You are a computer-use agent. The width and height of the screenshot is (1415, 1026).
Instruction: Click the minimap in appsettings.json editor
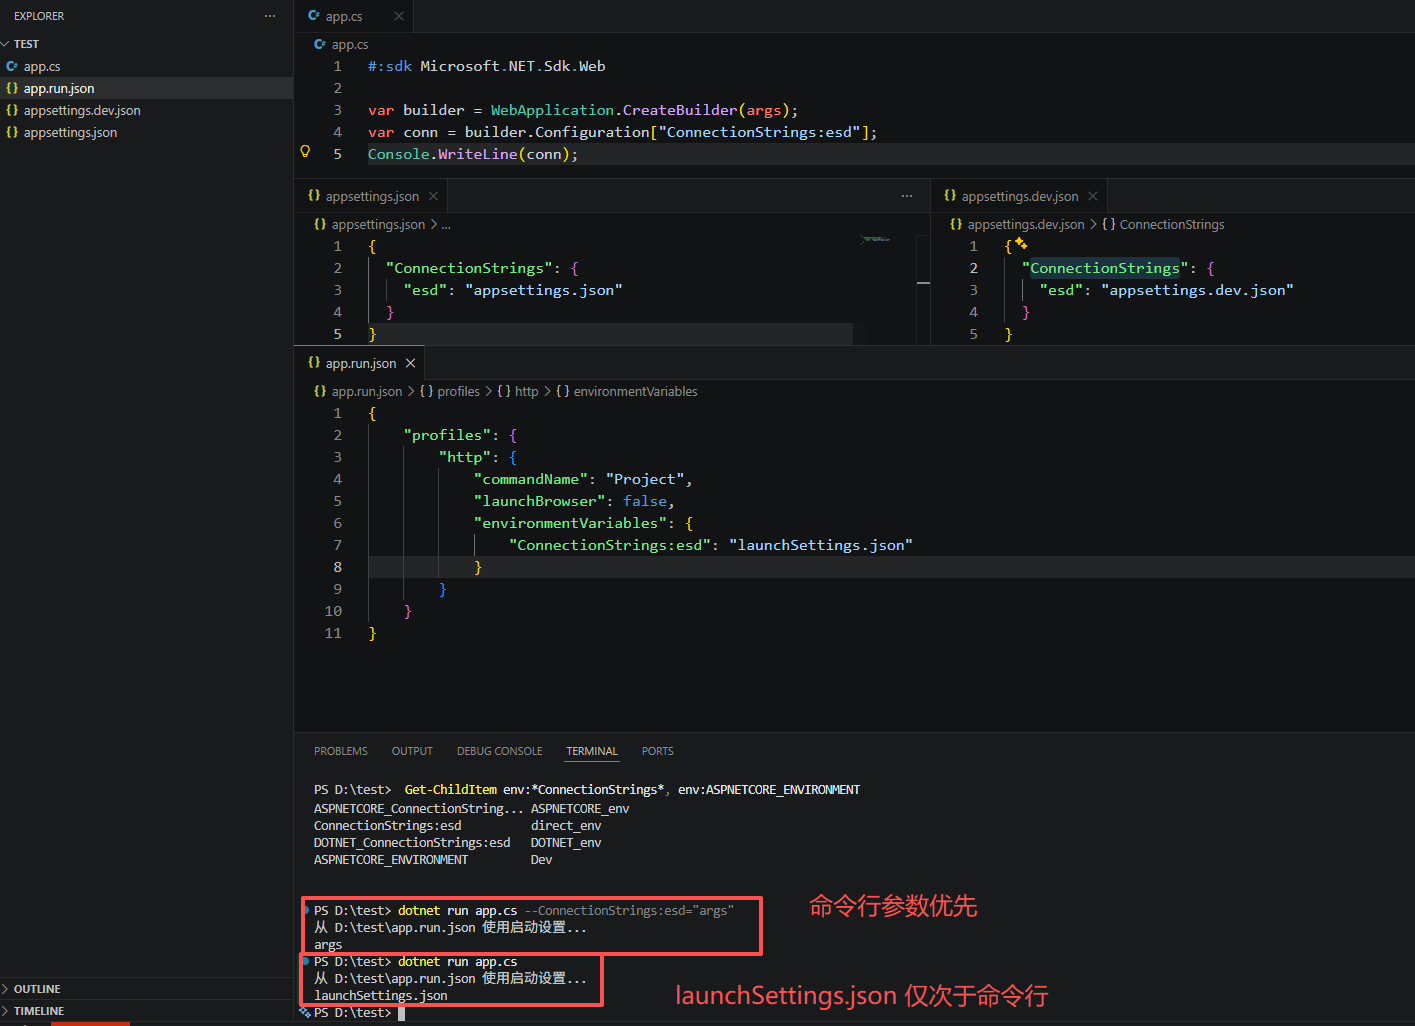coord(876,239)
